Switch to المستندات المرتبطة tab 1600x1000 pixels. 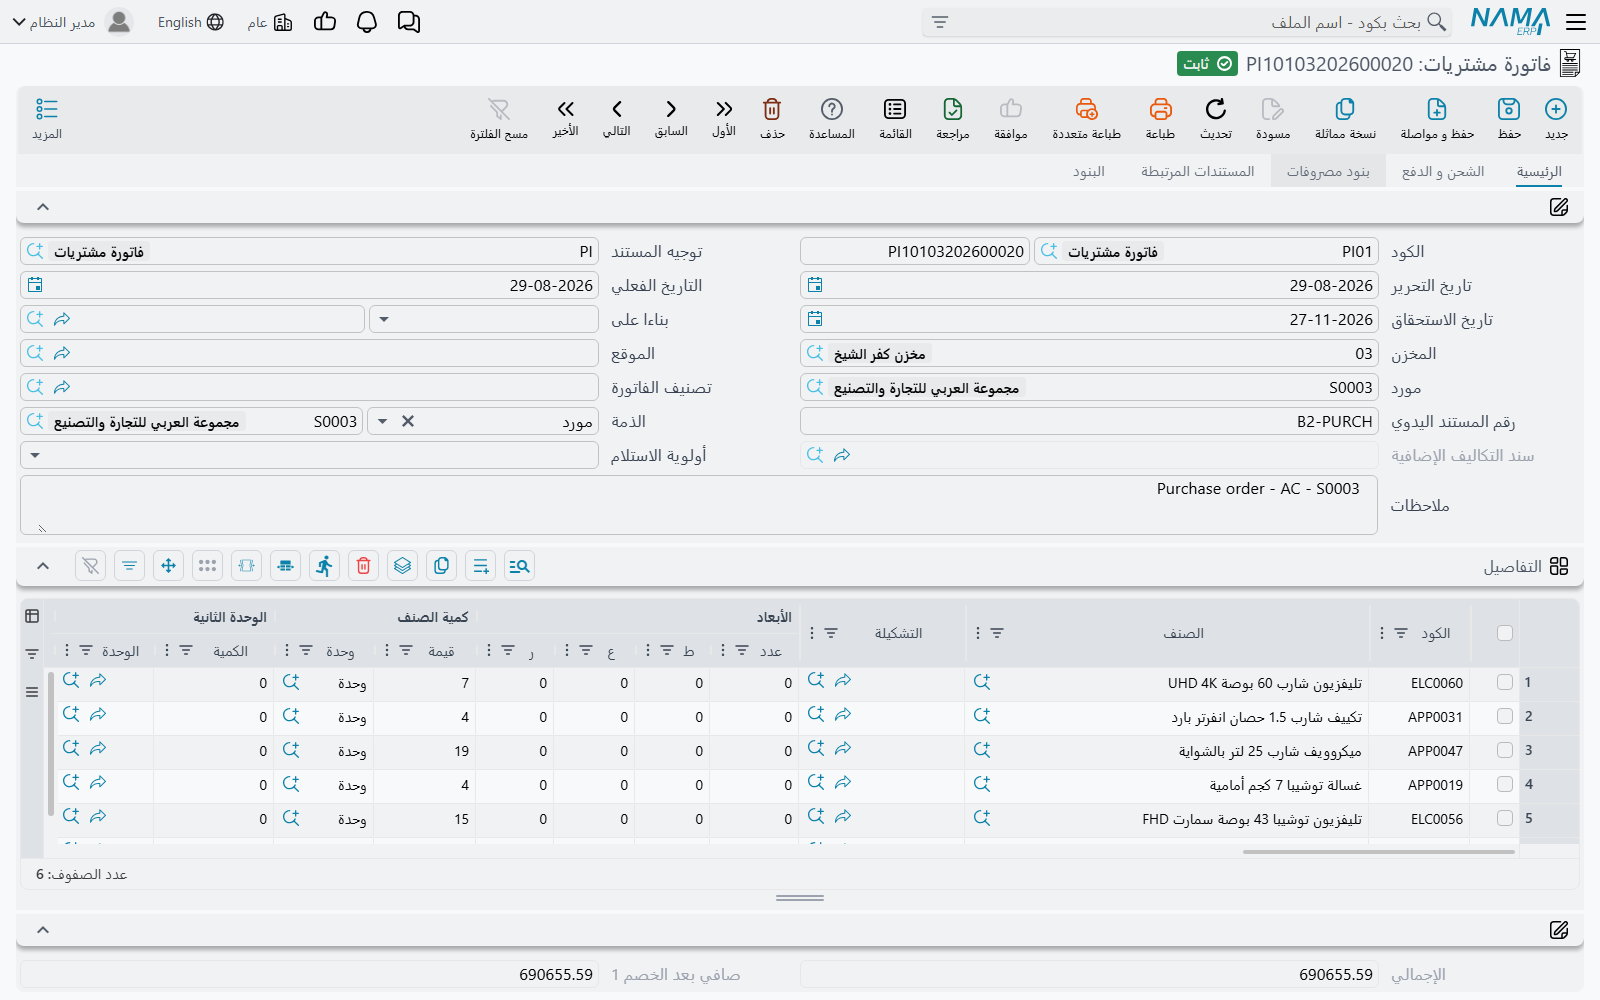(1198, 172)
